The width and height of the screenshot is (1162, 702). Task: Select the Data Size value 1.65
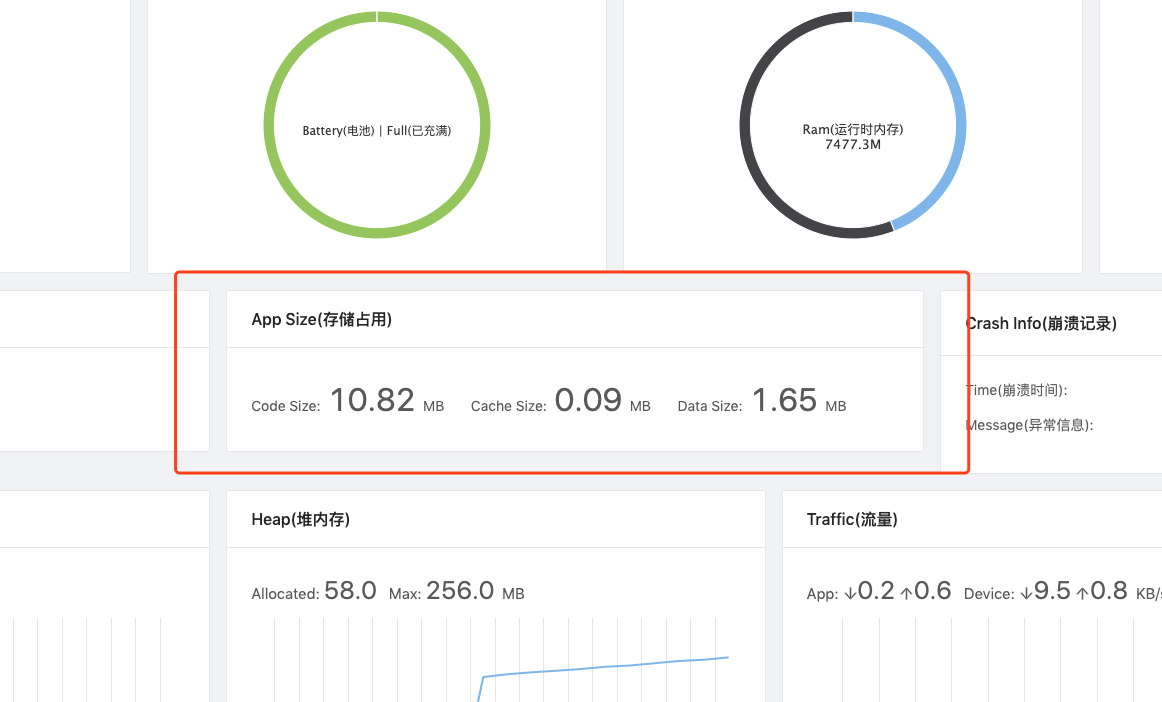click(x=784, y=401)
